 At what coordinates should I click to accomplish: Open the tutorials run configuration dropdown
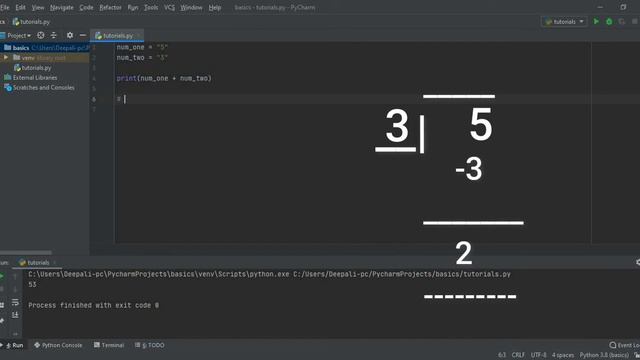pyautogui.click(x=564, y=22)
